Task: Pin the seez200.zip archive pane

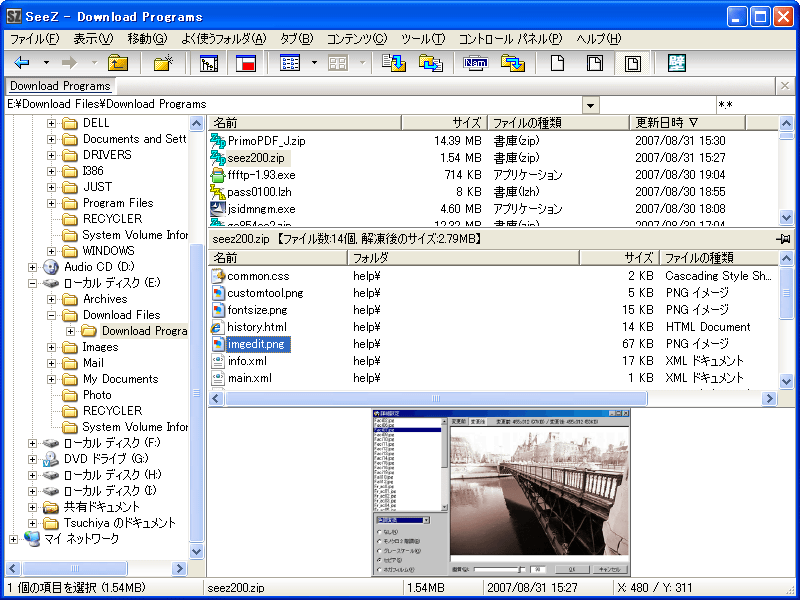Action: point(784,239)
